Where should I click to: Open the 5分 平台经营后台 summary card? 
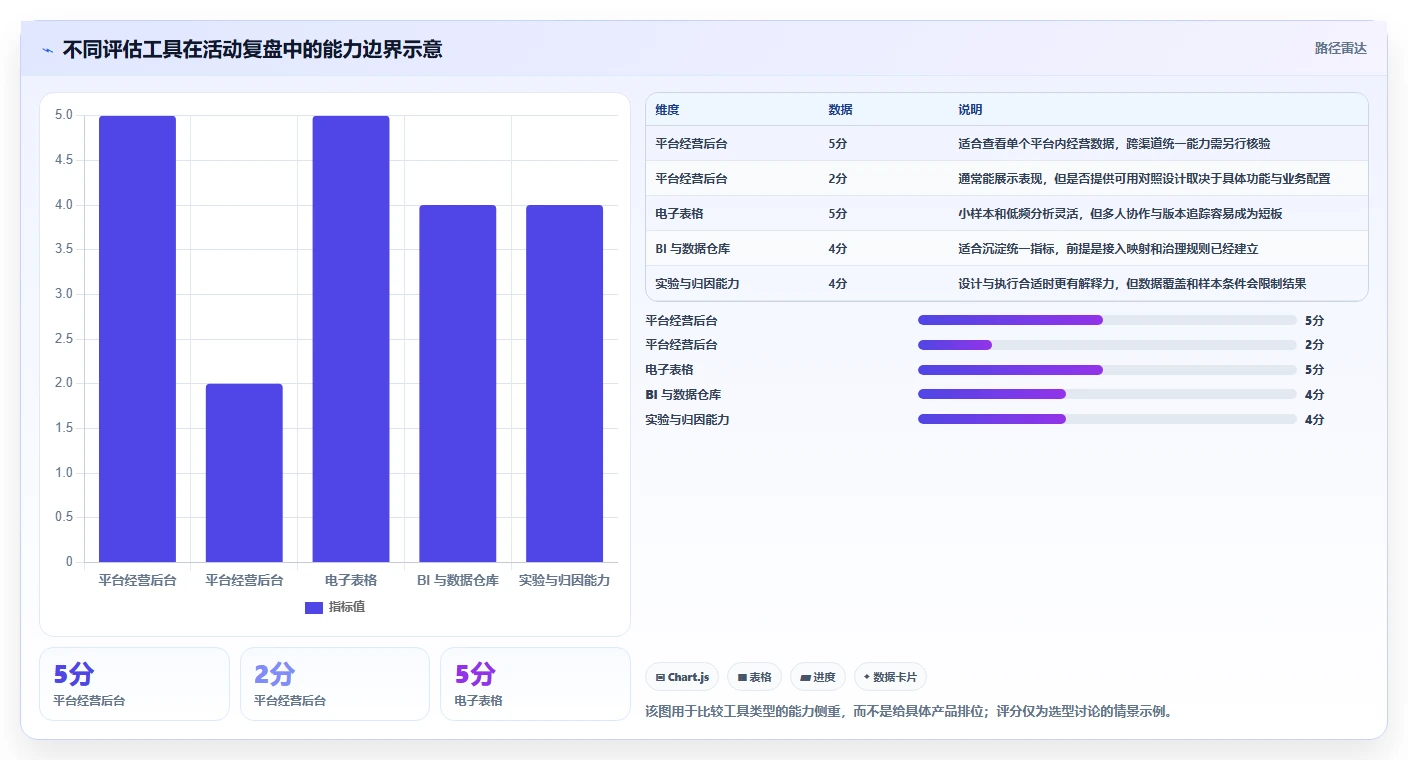134,684
